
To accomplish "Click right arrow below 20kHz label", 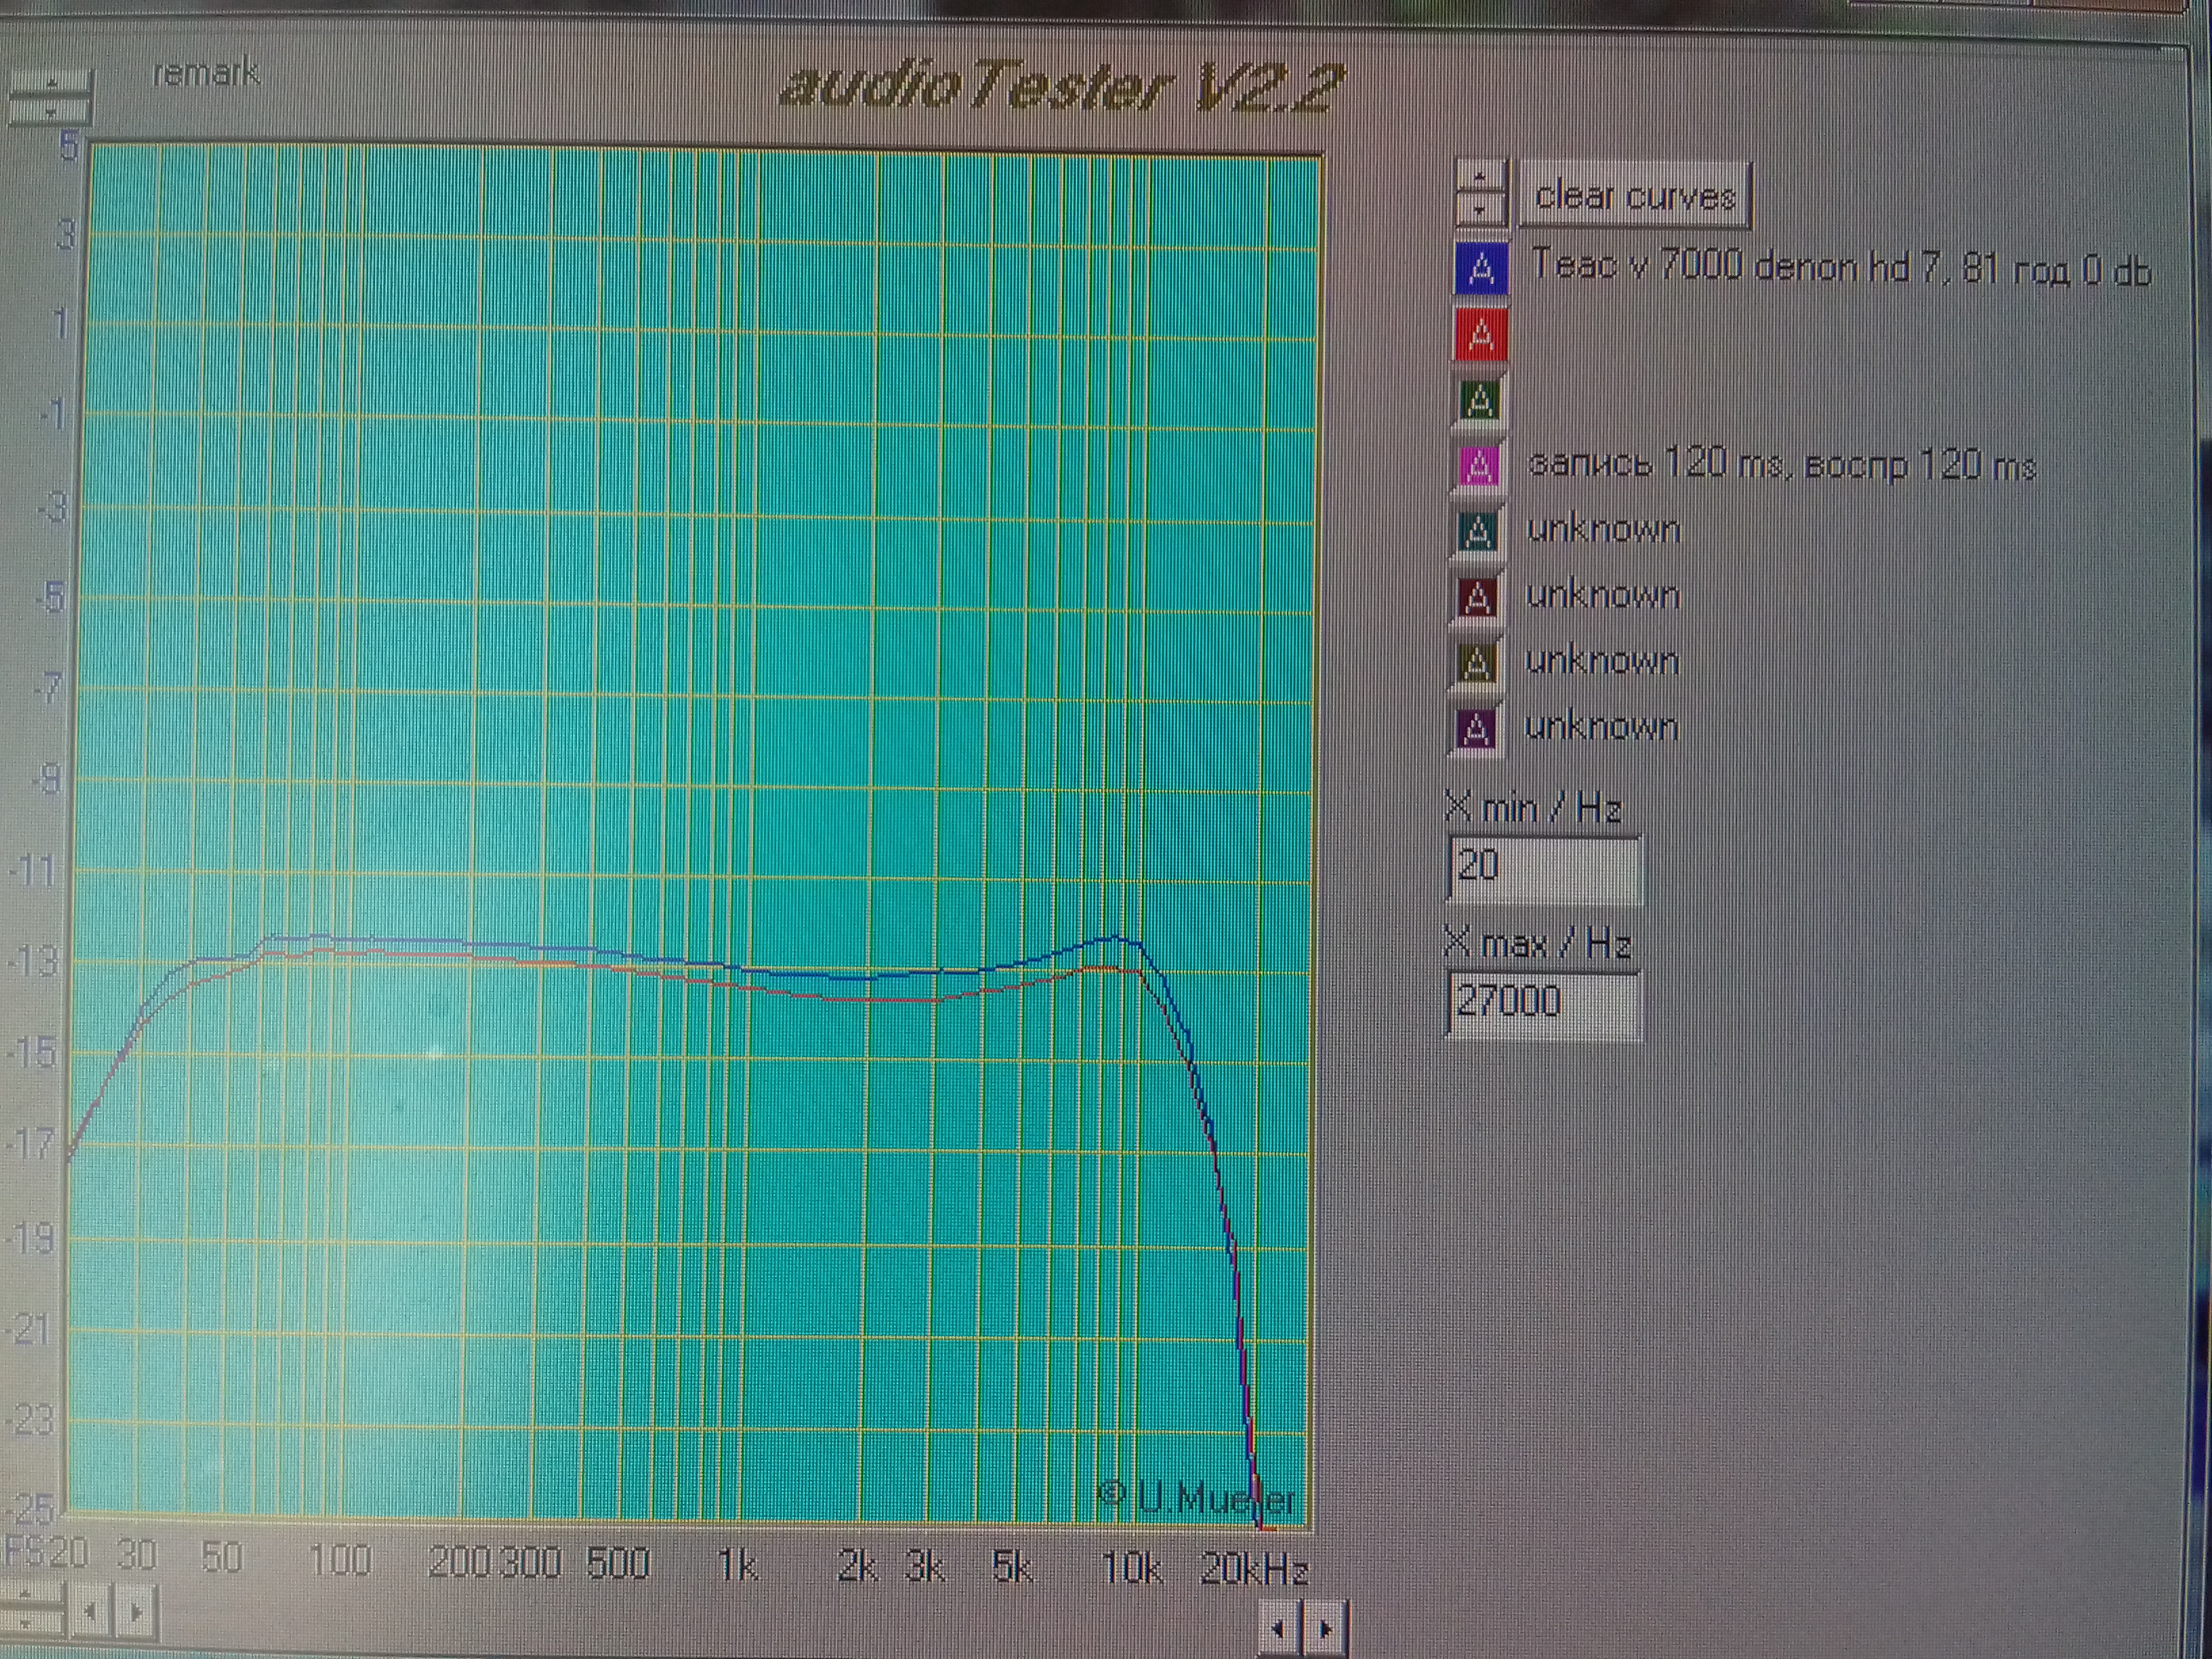I will [1326, 1629].
